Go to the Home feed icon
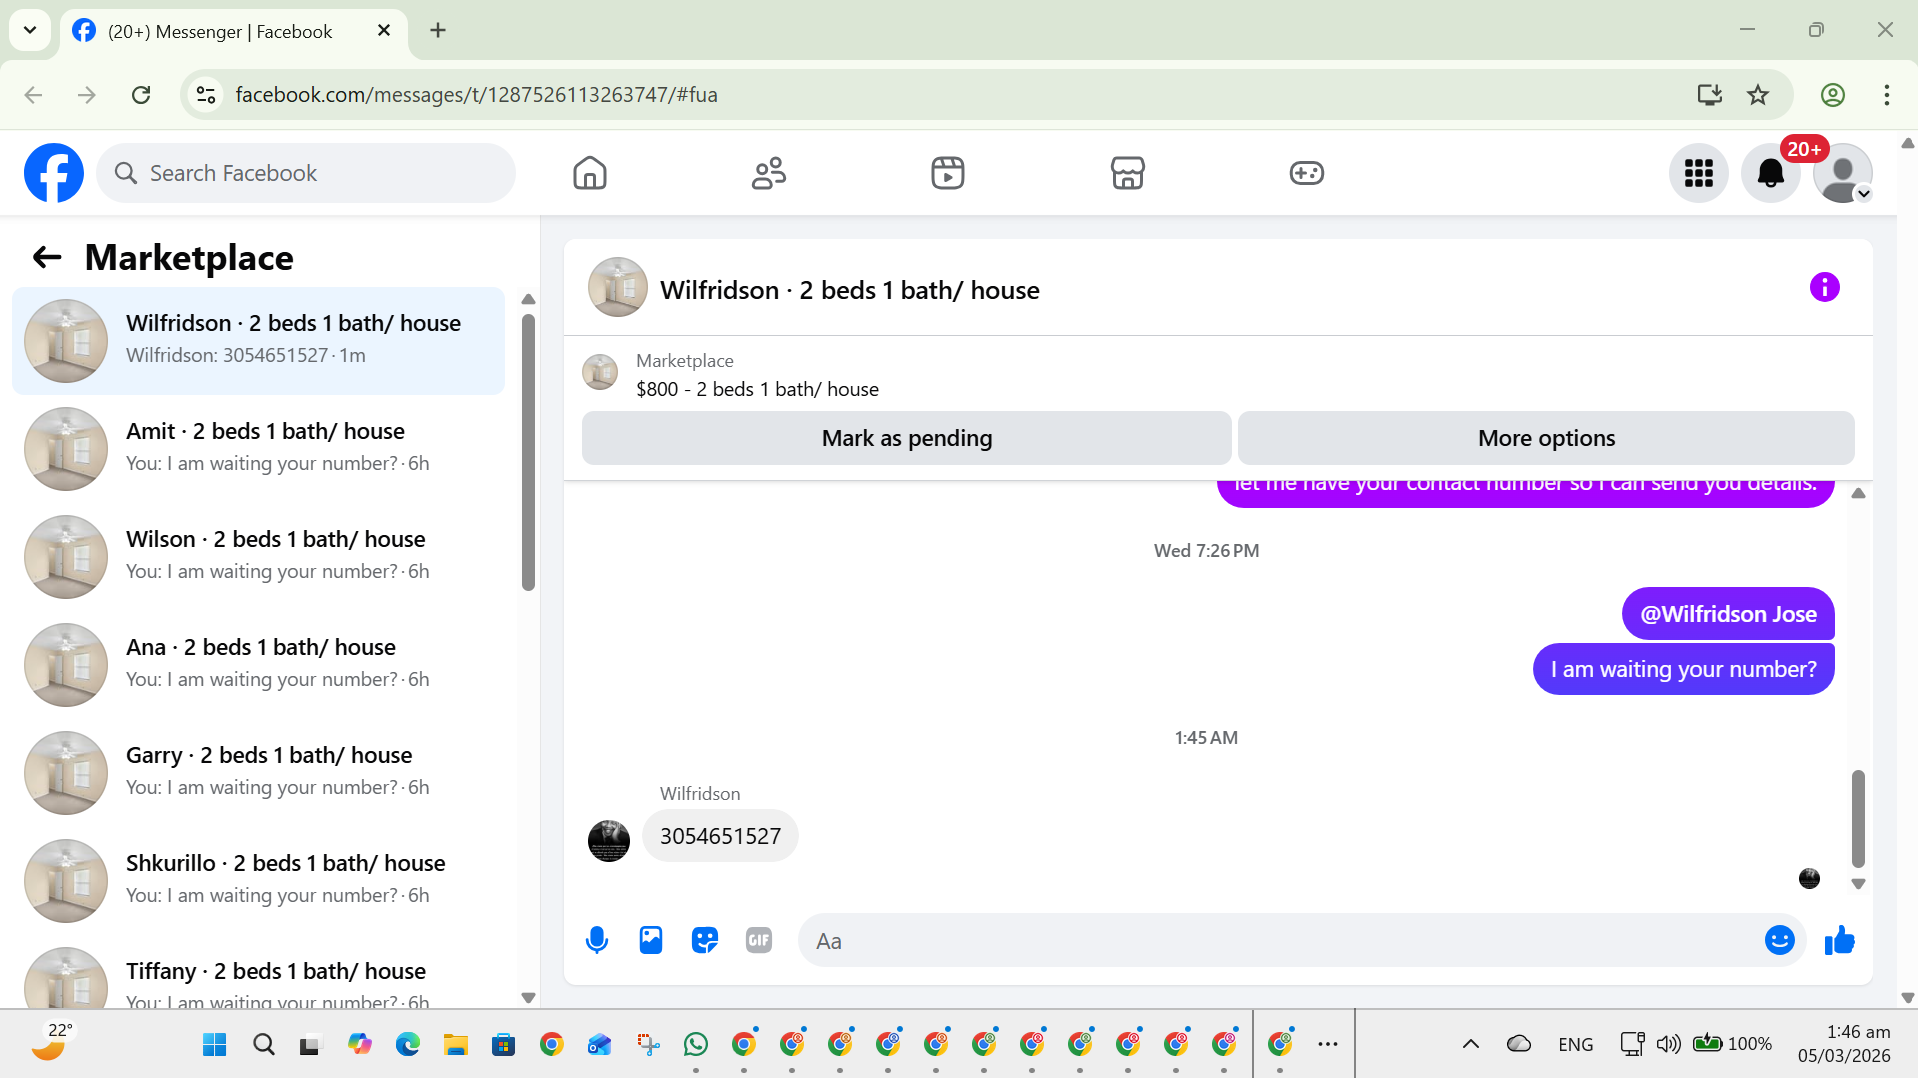The image size is (1918, 1078). (590, 173)
